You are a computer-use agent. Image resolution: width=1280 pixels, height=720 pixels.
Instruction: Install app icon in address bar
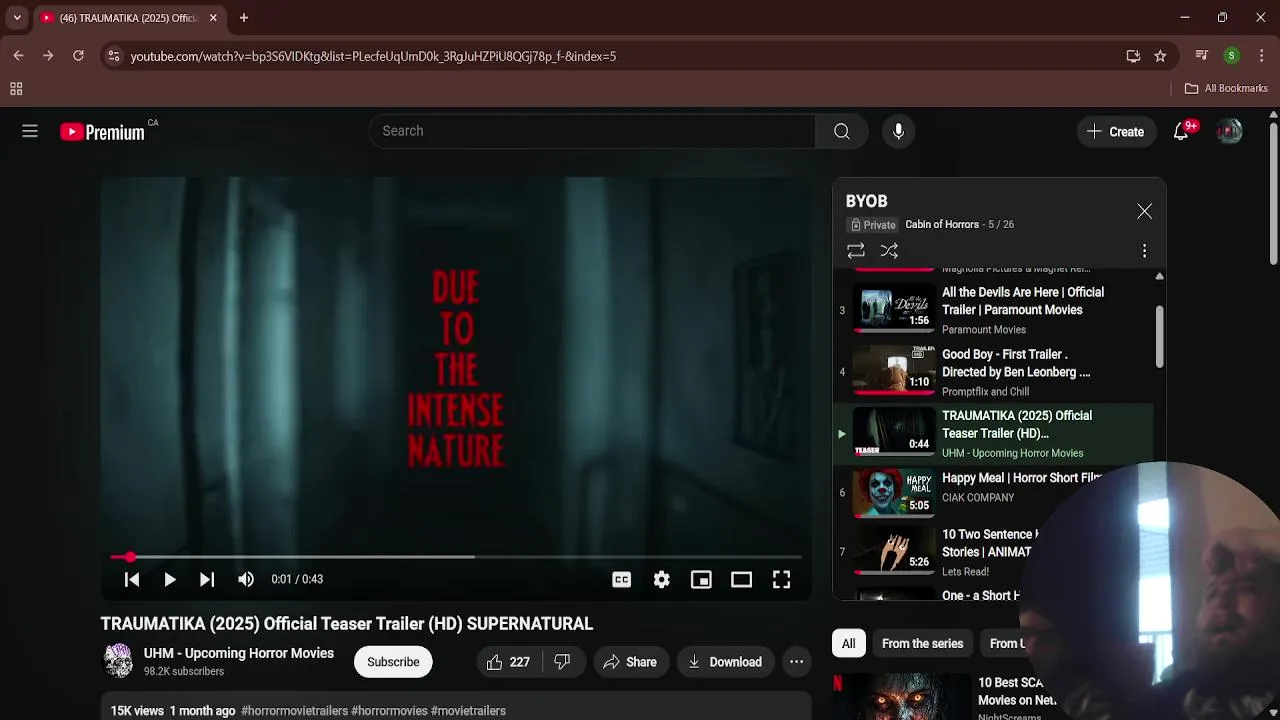tap(1133, 56)
